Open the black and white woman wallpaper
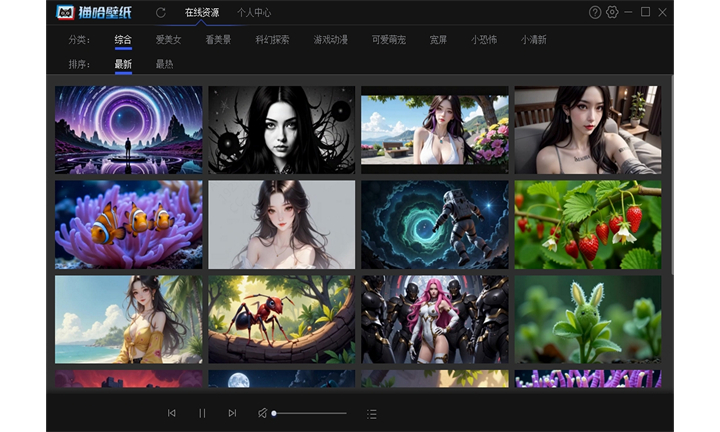 281,130
